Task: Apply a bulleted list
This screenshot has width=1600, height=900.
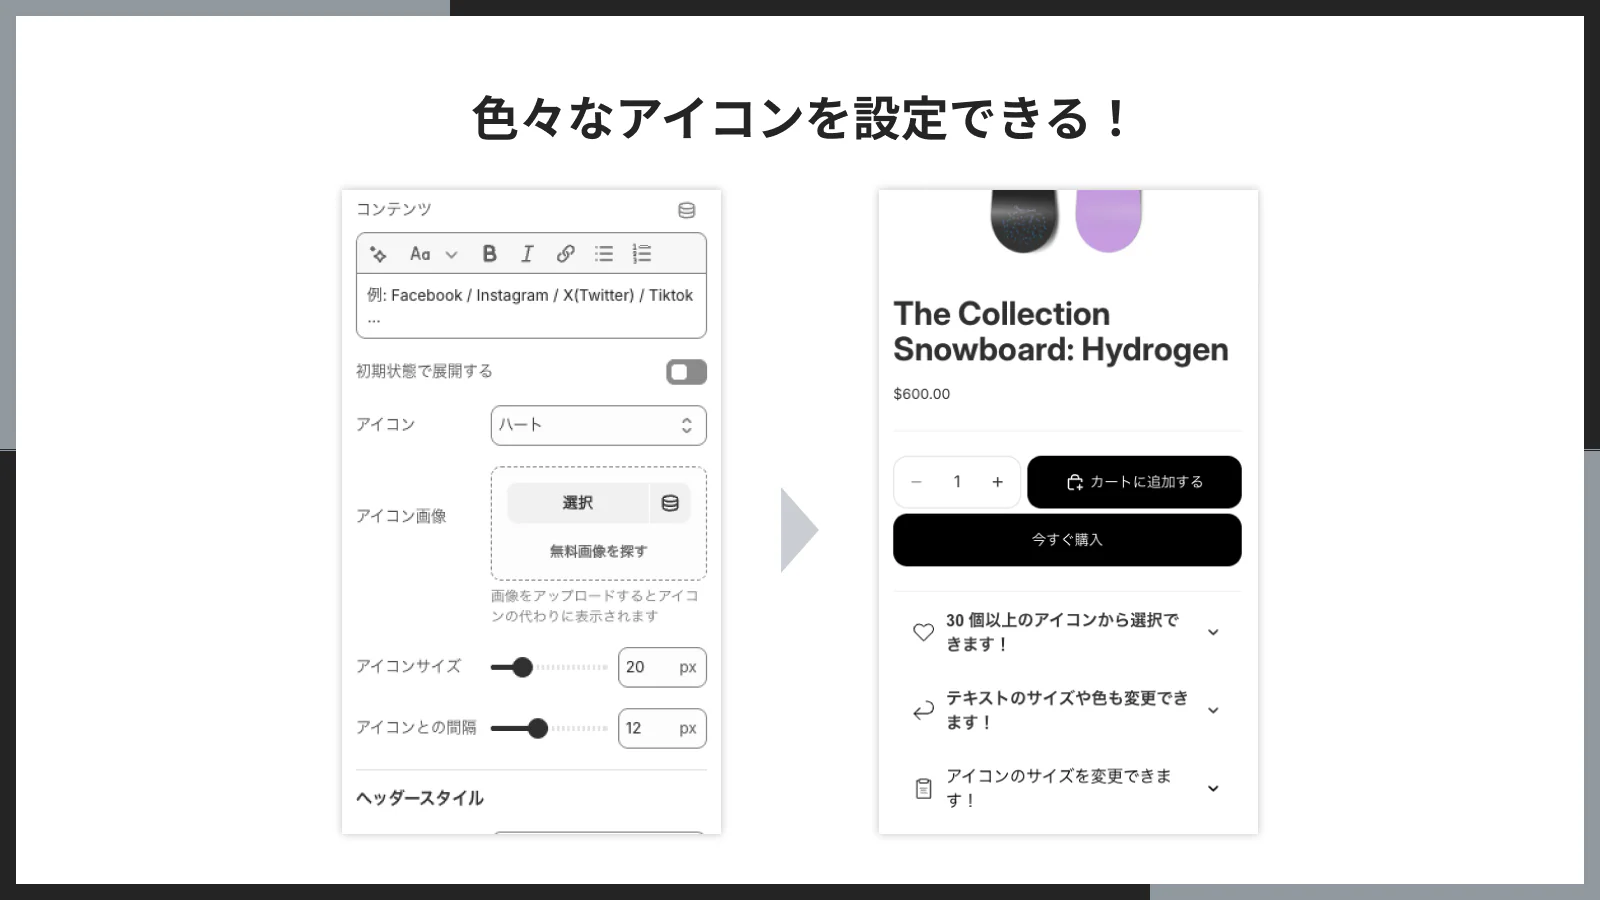Action: point(603,253)
